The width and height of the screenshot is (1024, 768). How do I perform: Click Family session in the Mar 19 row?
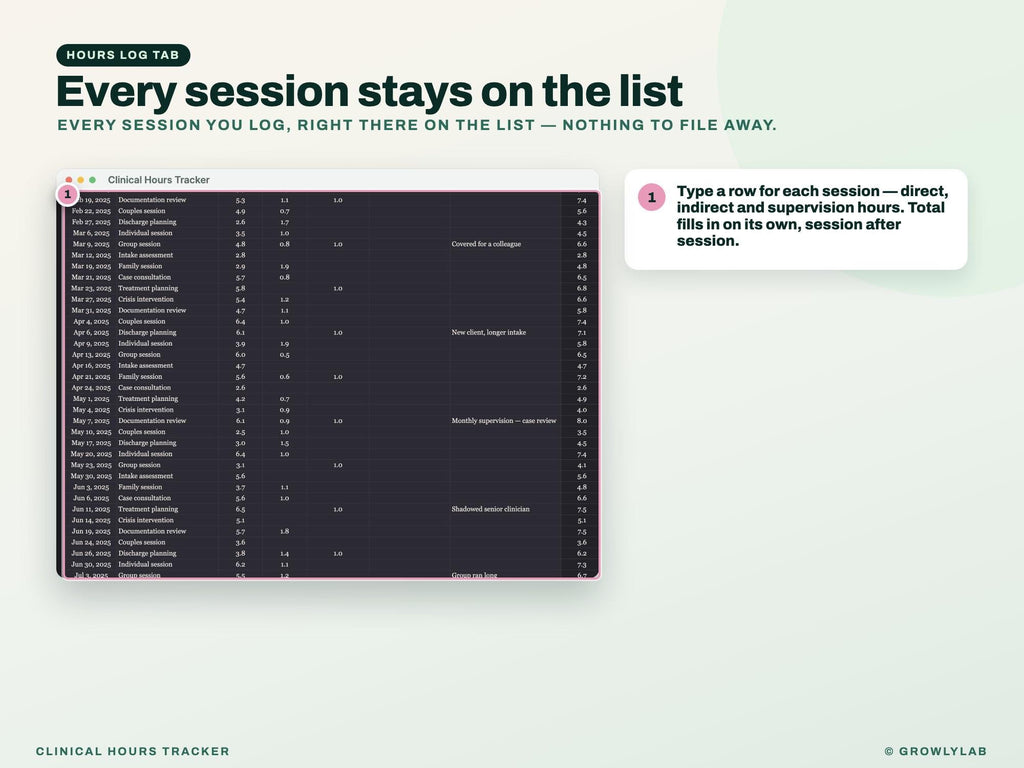pos(140,266)
